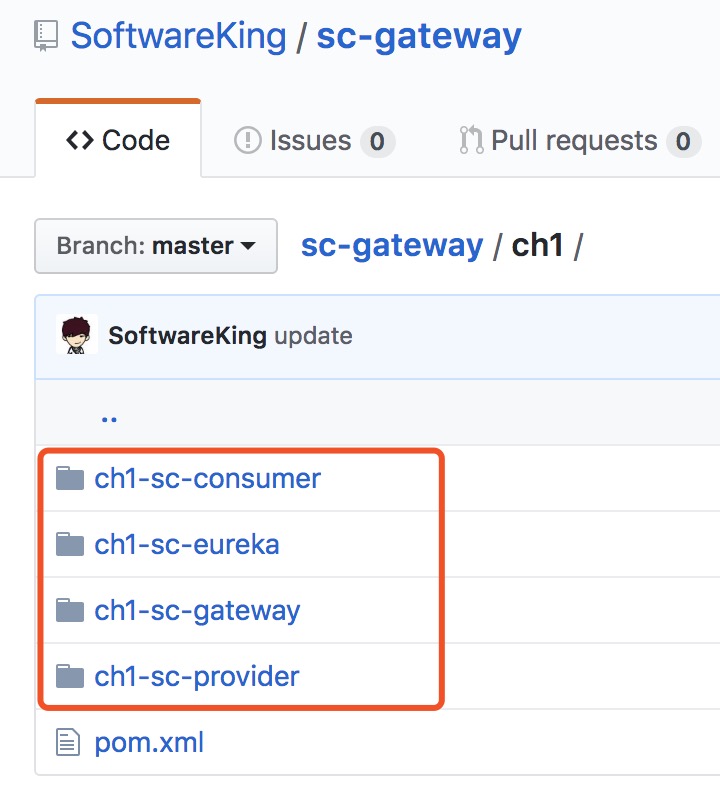Open the Issues tab
The width and height of the screenshot is (720, 798).
point(313,141)
